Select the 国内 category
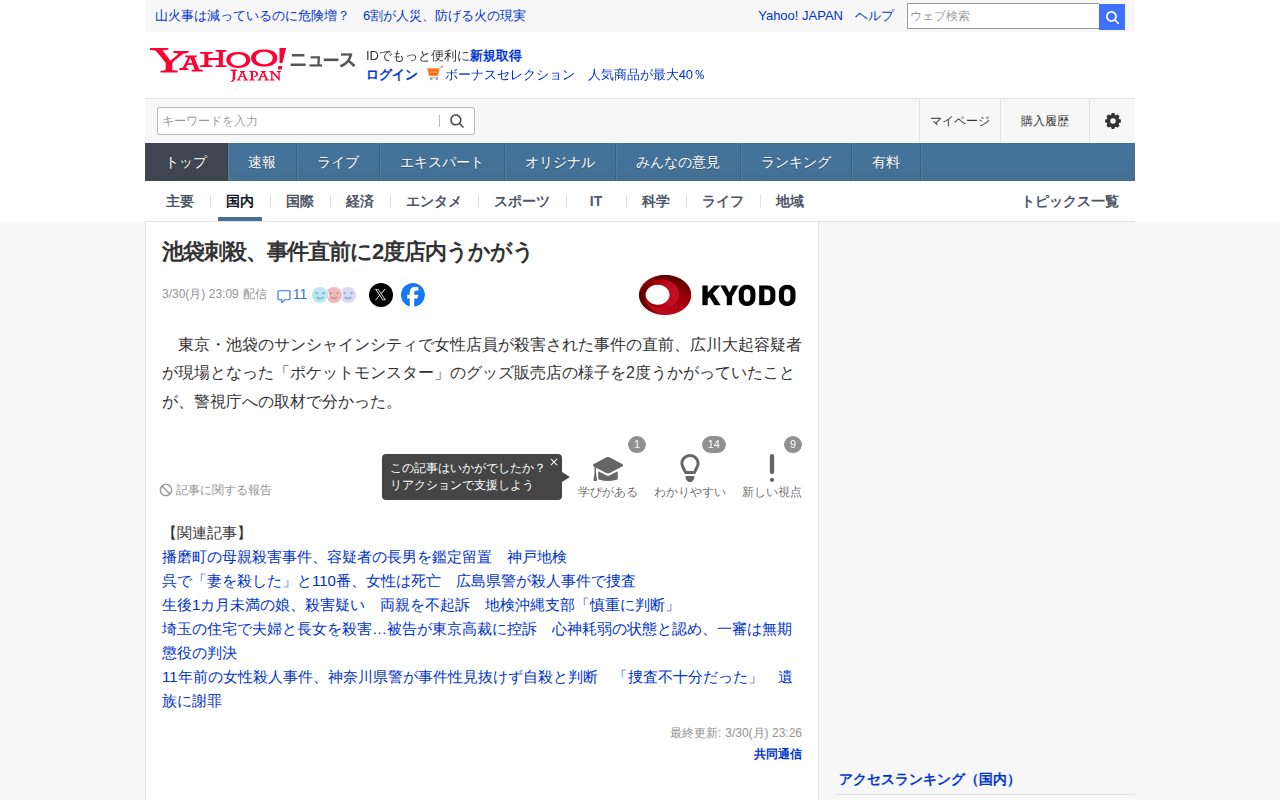Screen dimensions: 1280x800 point(240,201)
